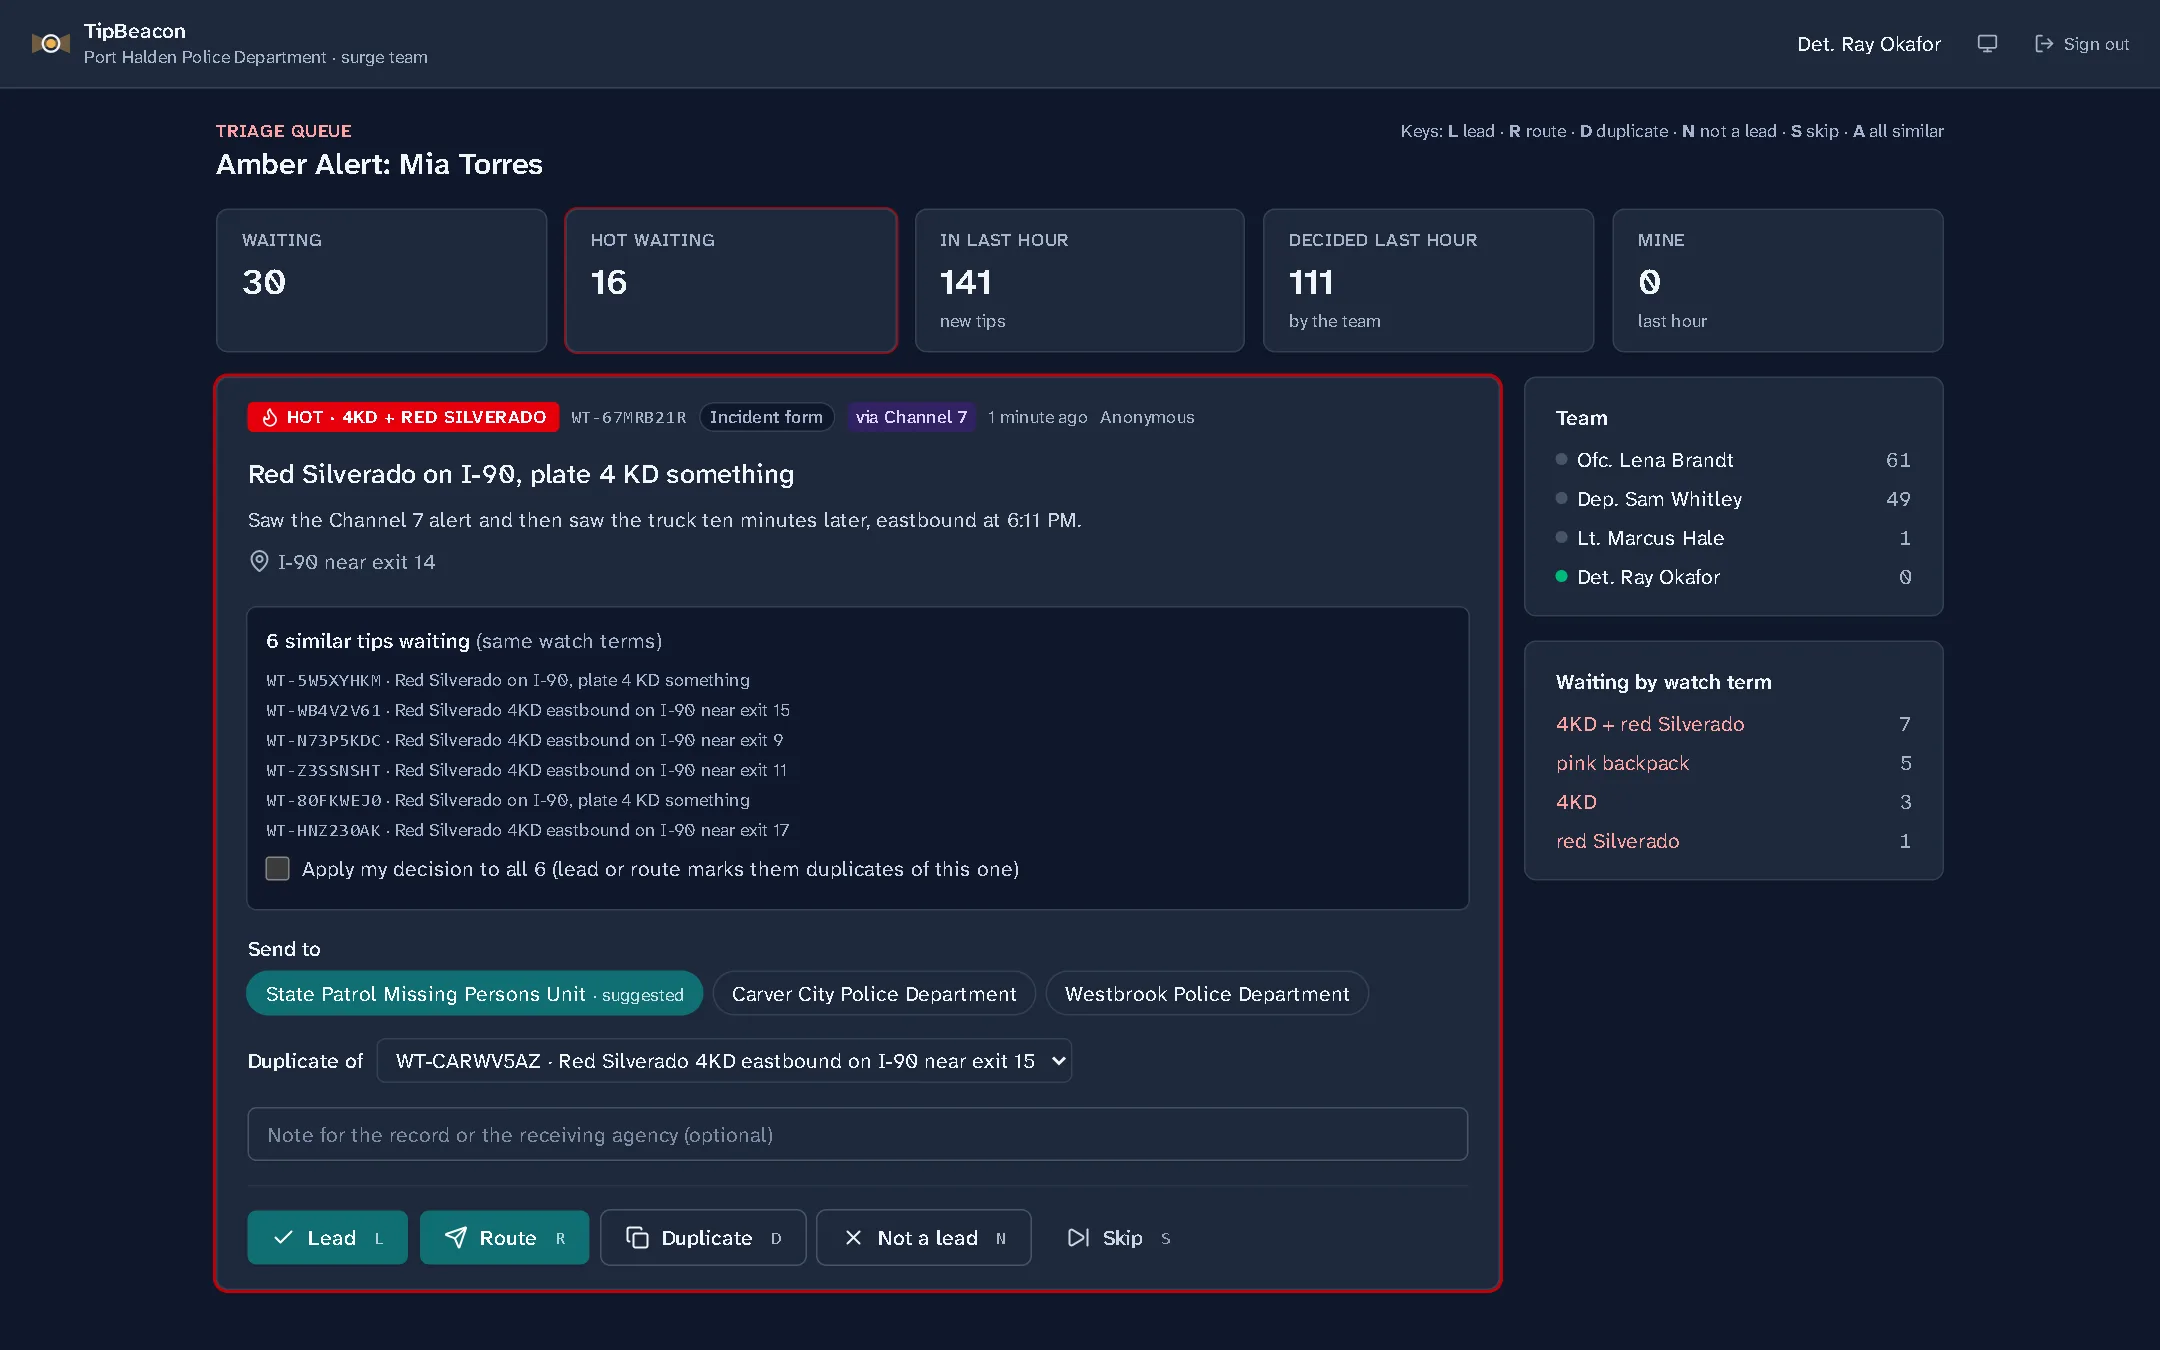Click the note for record input field

[x=858, y=1134]
